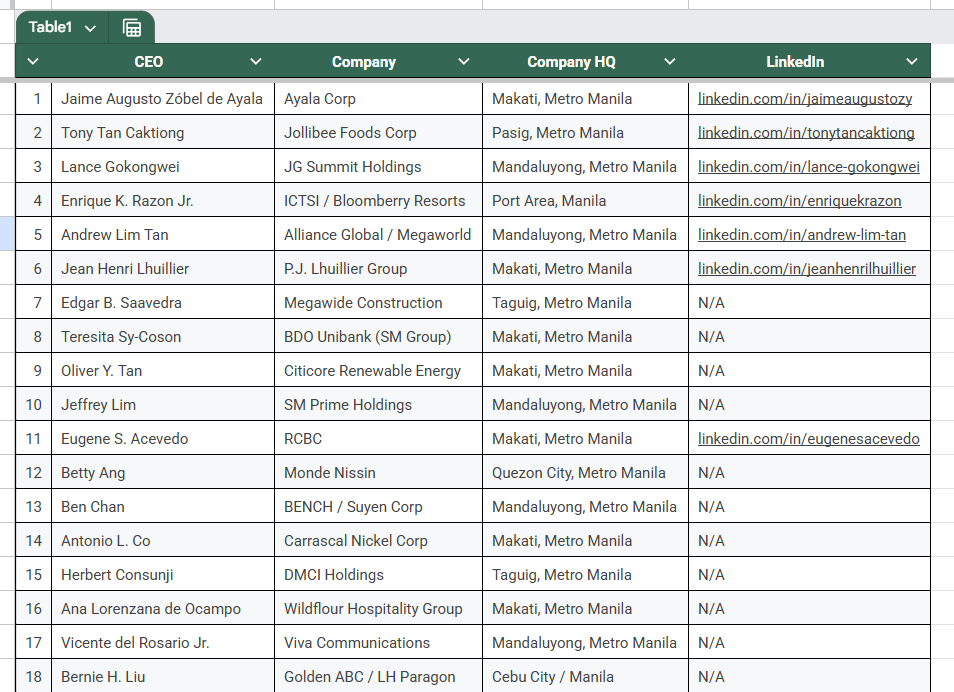Click the table view icon beside Table1
The image size is (954, 692).
tap(132, 28)
